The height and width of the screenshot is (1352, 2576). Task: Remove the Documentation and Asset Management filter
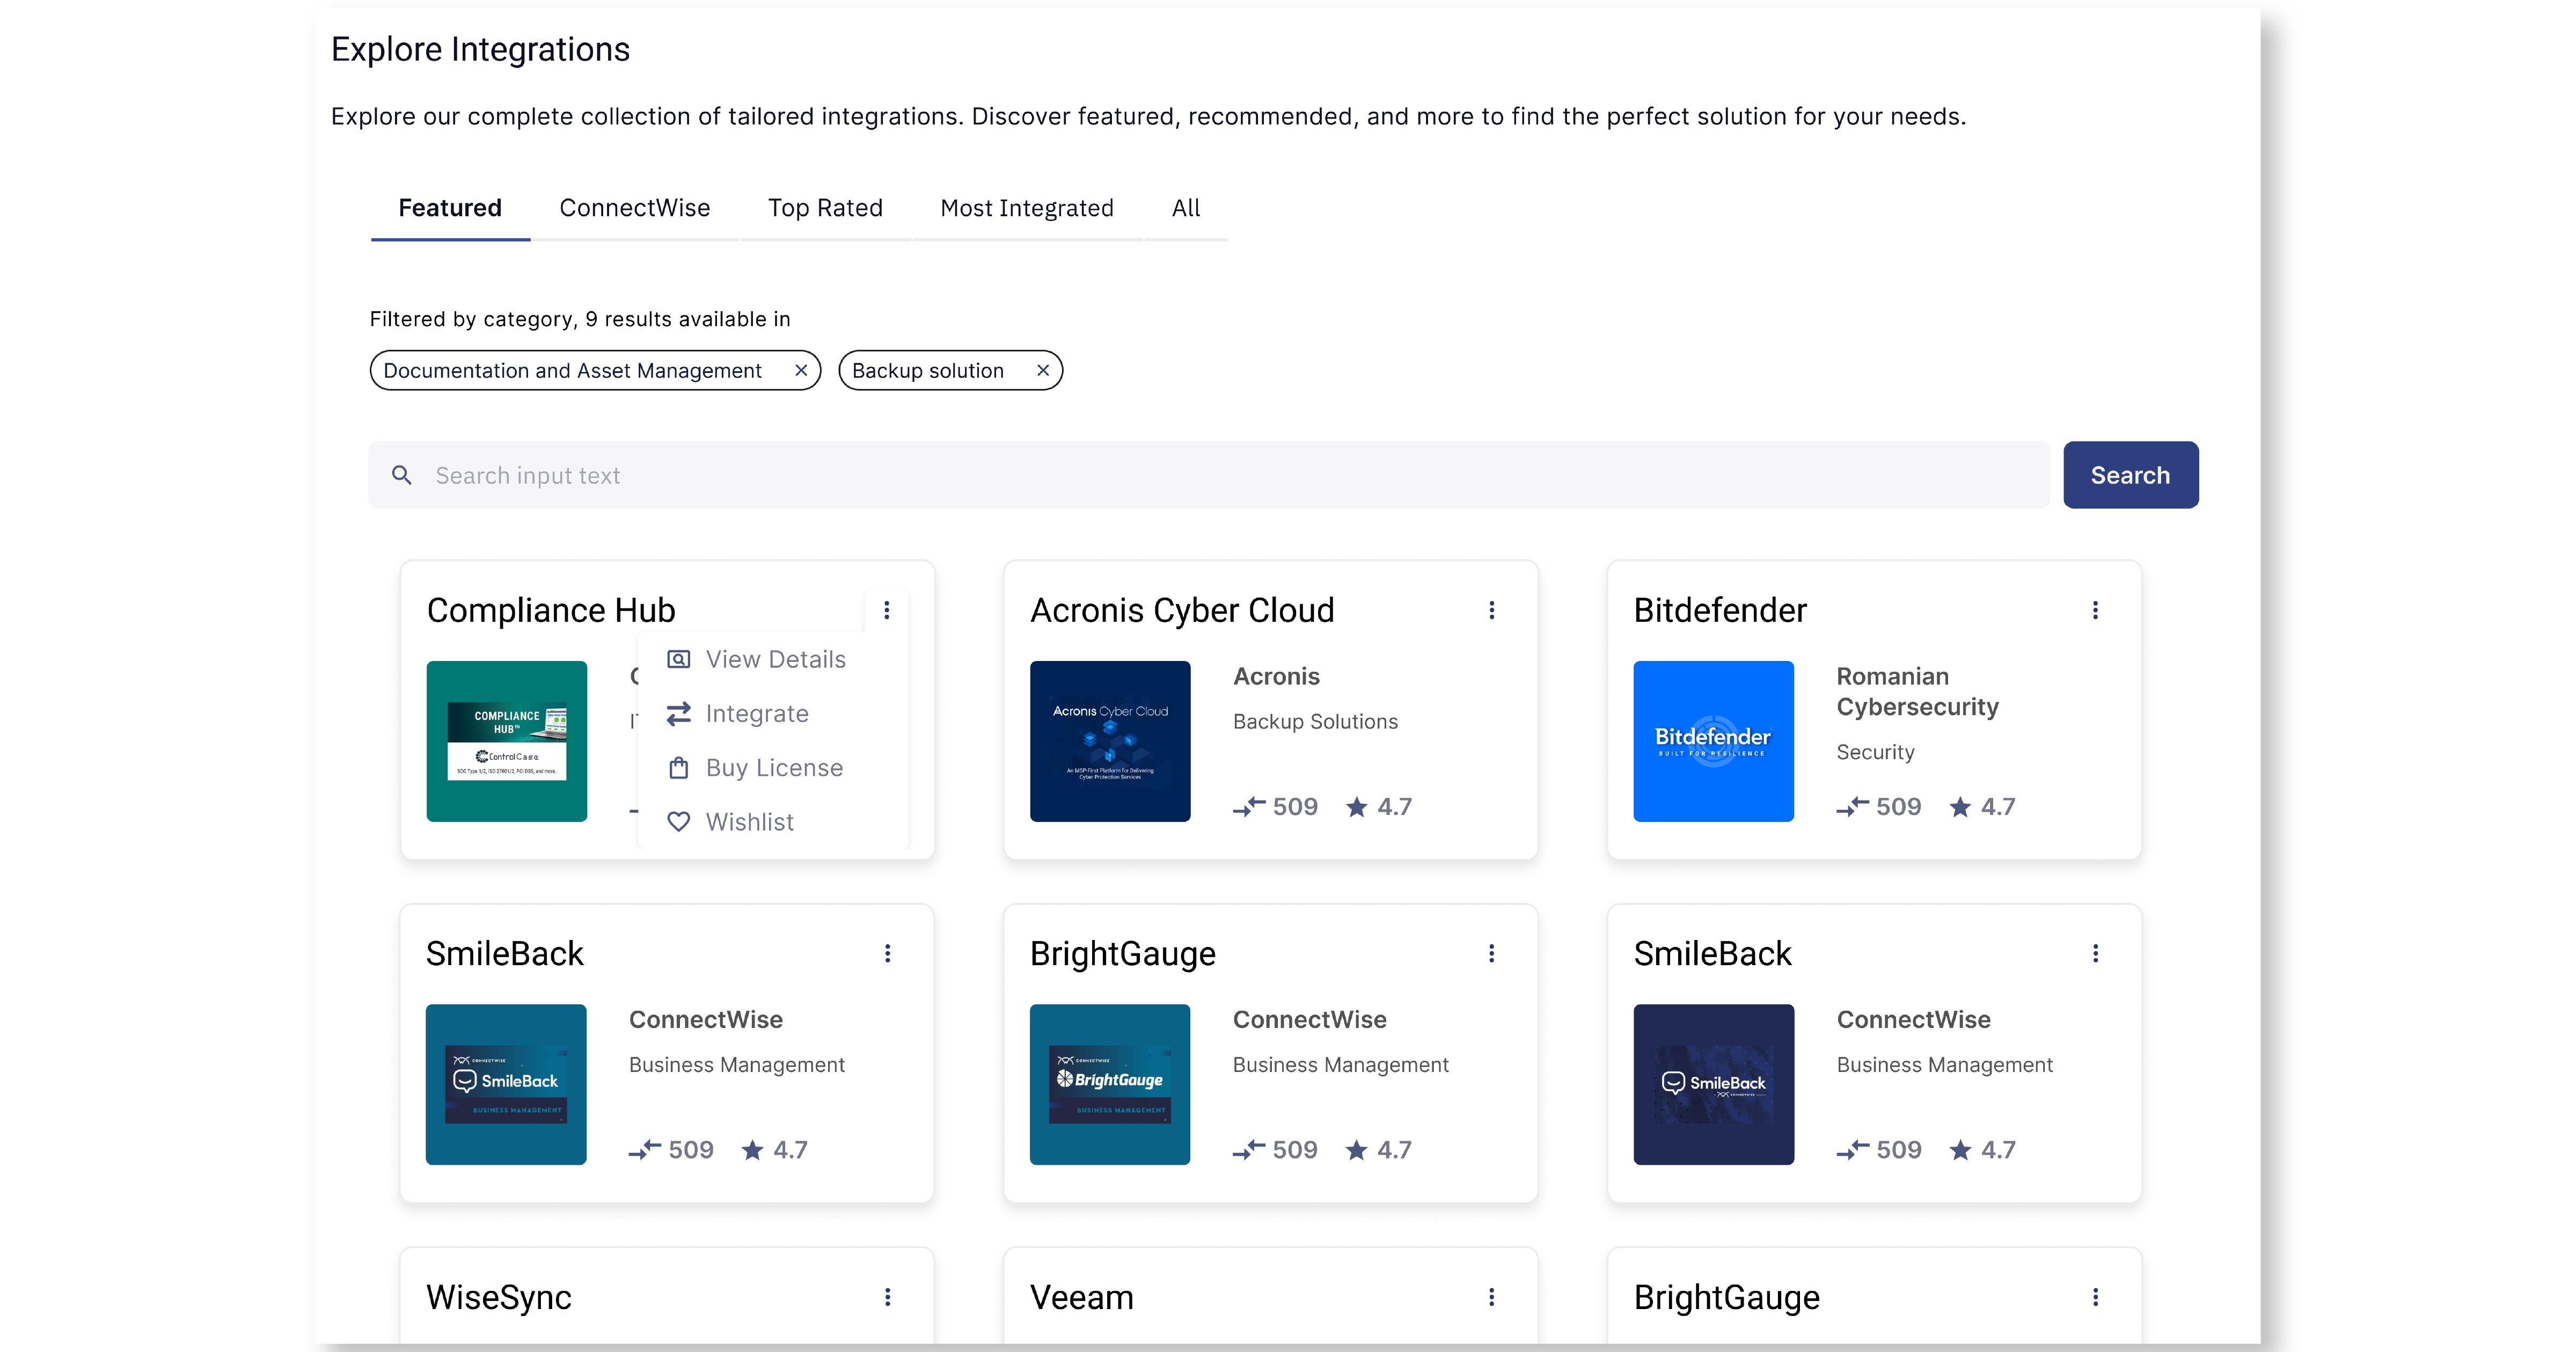(801, 370)
